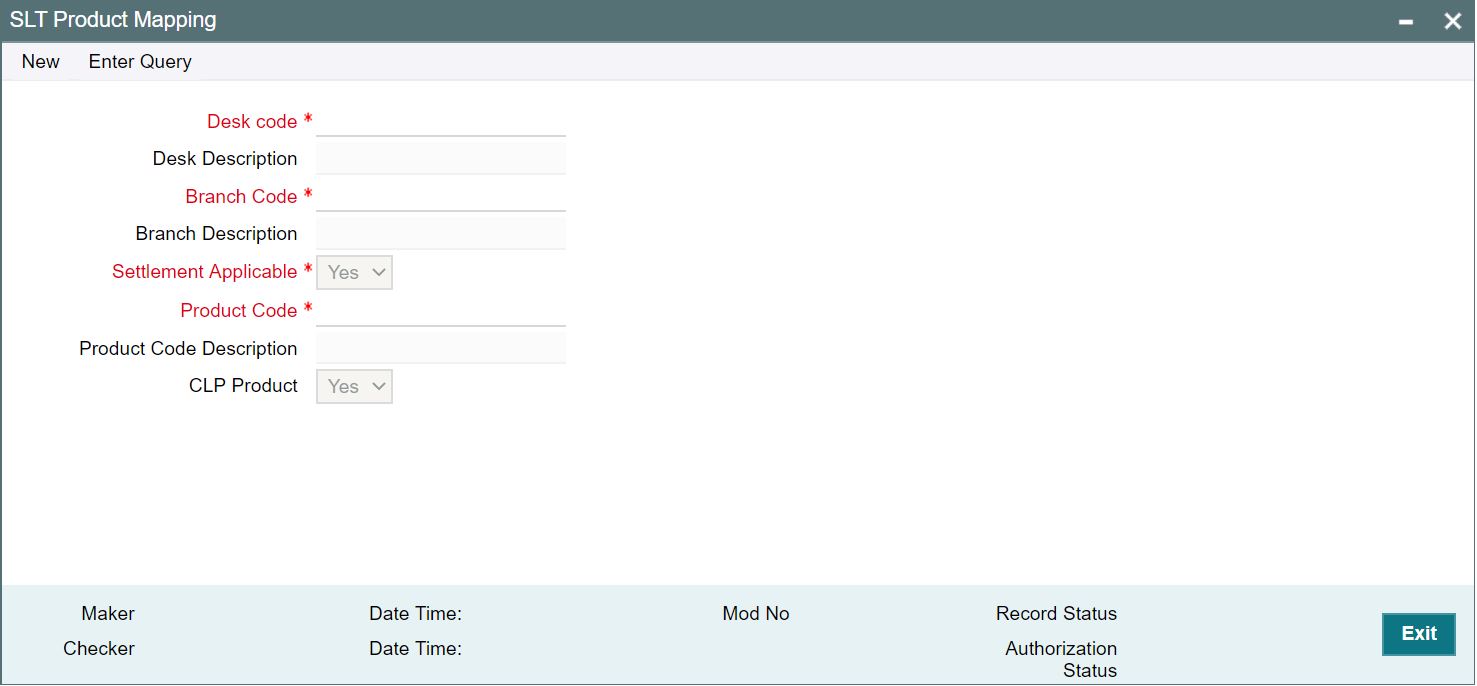Click the CLP Product label
Image resolution: width=1477 pixels, height=686 pixels.
click(x=243, y=386)
